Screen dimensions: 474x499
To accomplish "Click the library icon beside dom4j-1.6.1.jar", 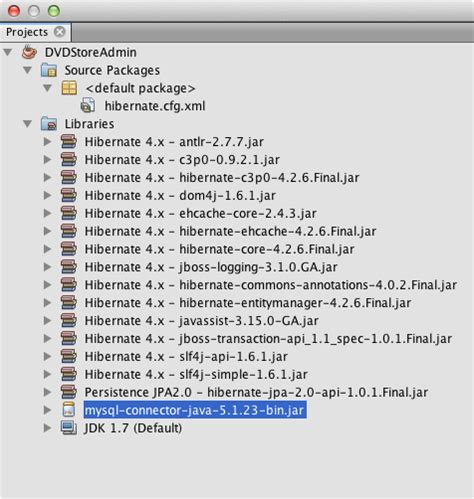I will (69, 195).
